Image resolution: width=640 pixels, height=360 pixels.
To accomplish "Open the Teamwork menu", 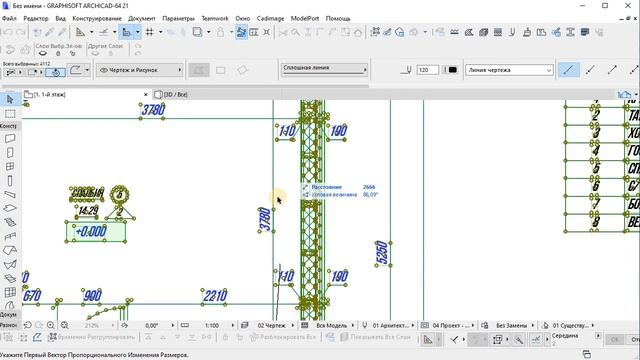I will coord(215,18).
